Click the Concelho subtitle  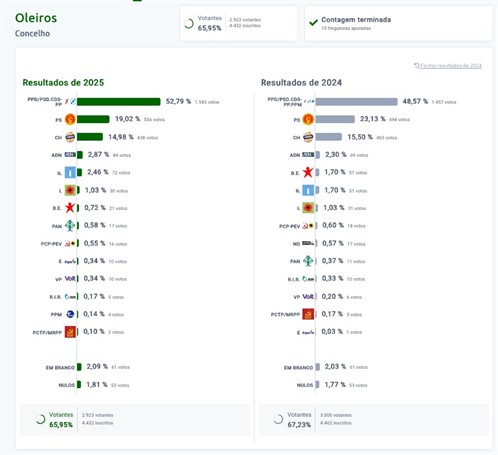(32, 33)
